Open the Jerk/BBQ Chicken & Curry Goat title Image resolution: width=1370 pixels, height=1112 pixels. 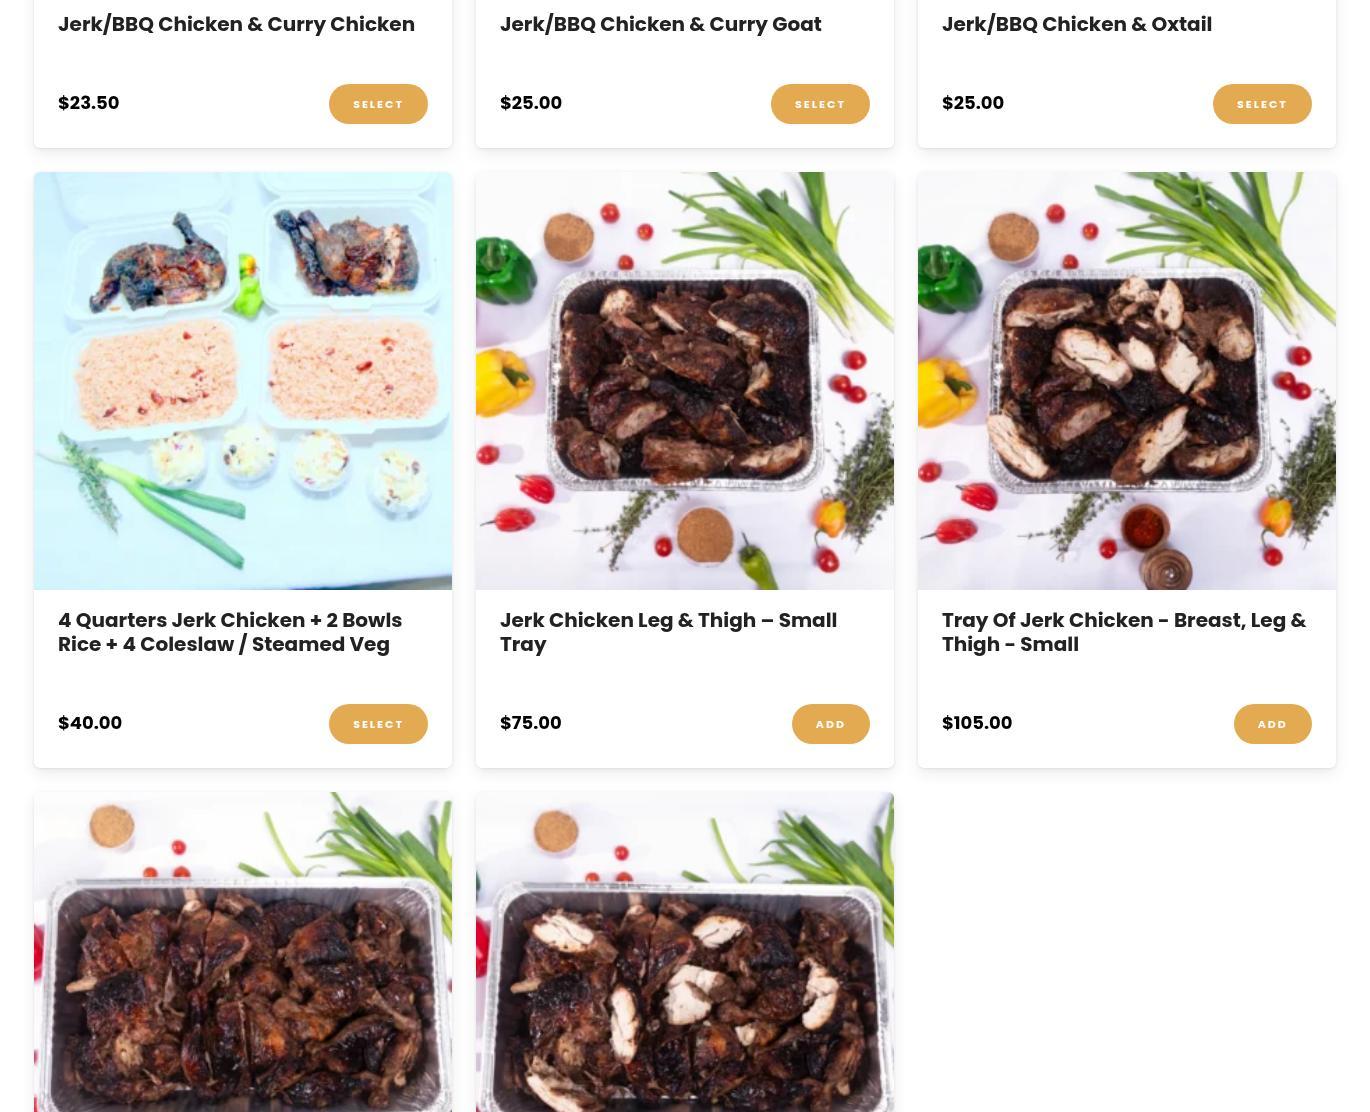(x=661, y=24)
